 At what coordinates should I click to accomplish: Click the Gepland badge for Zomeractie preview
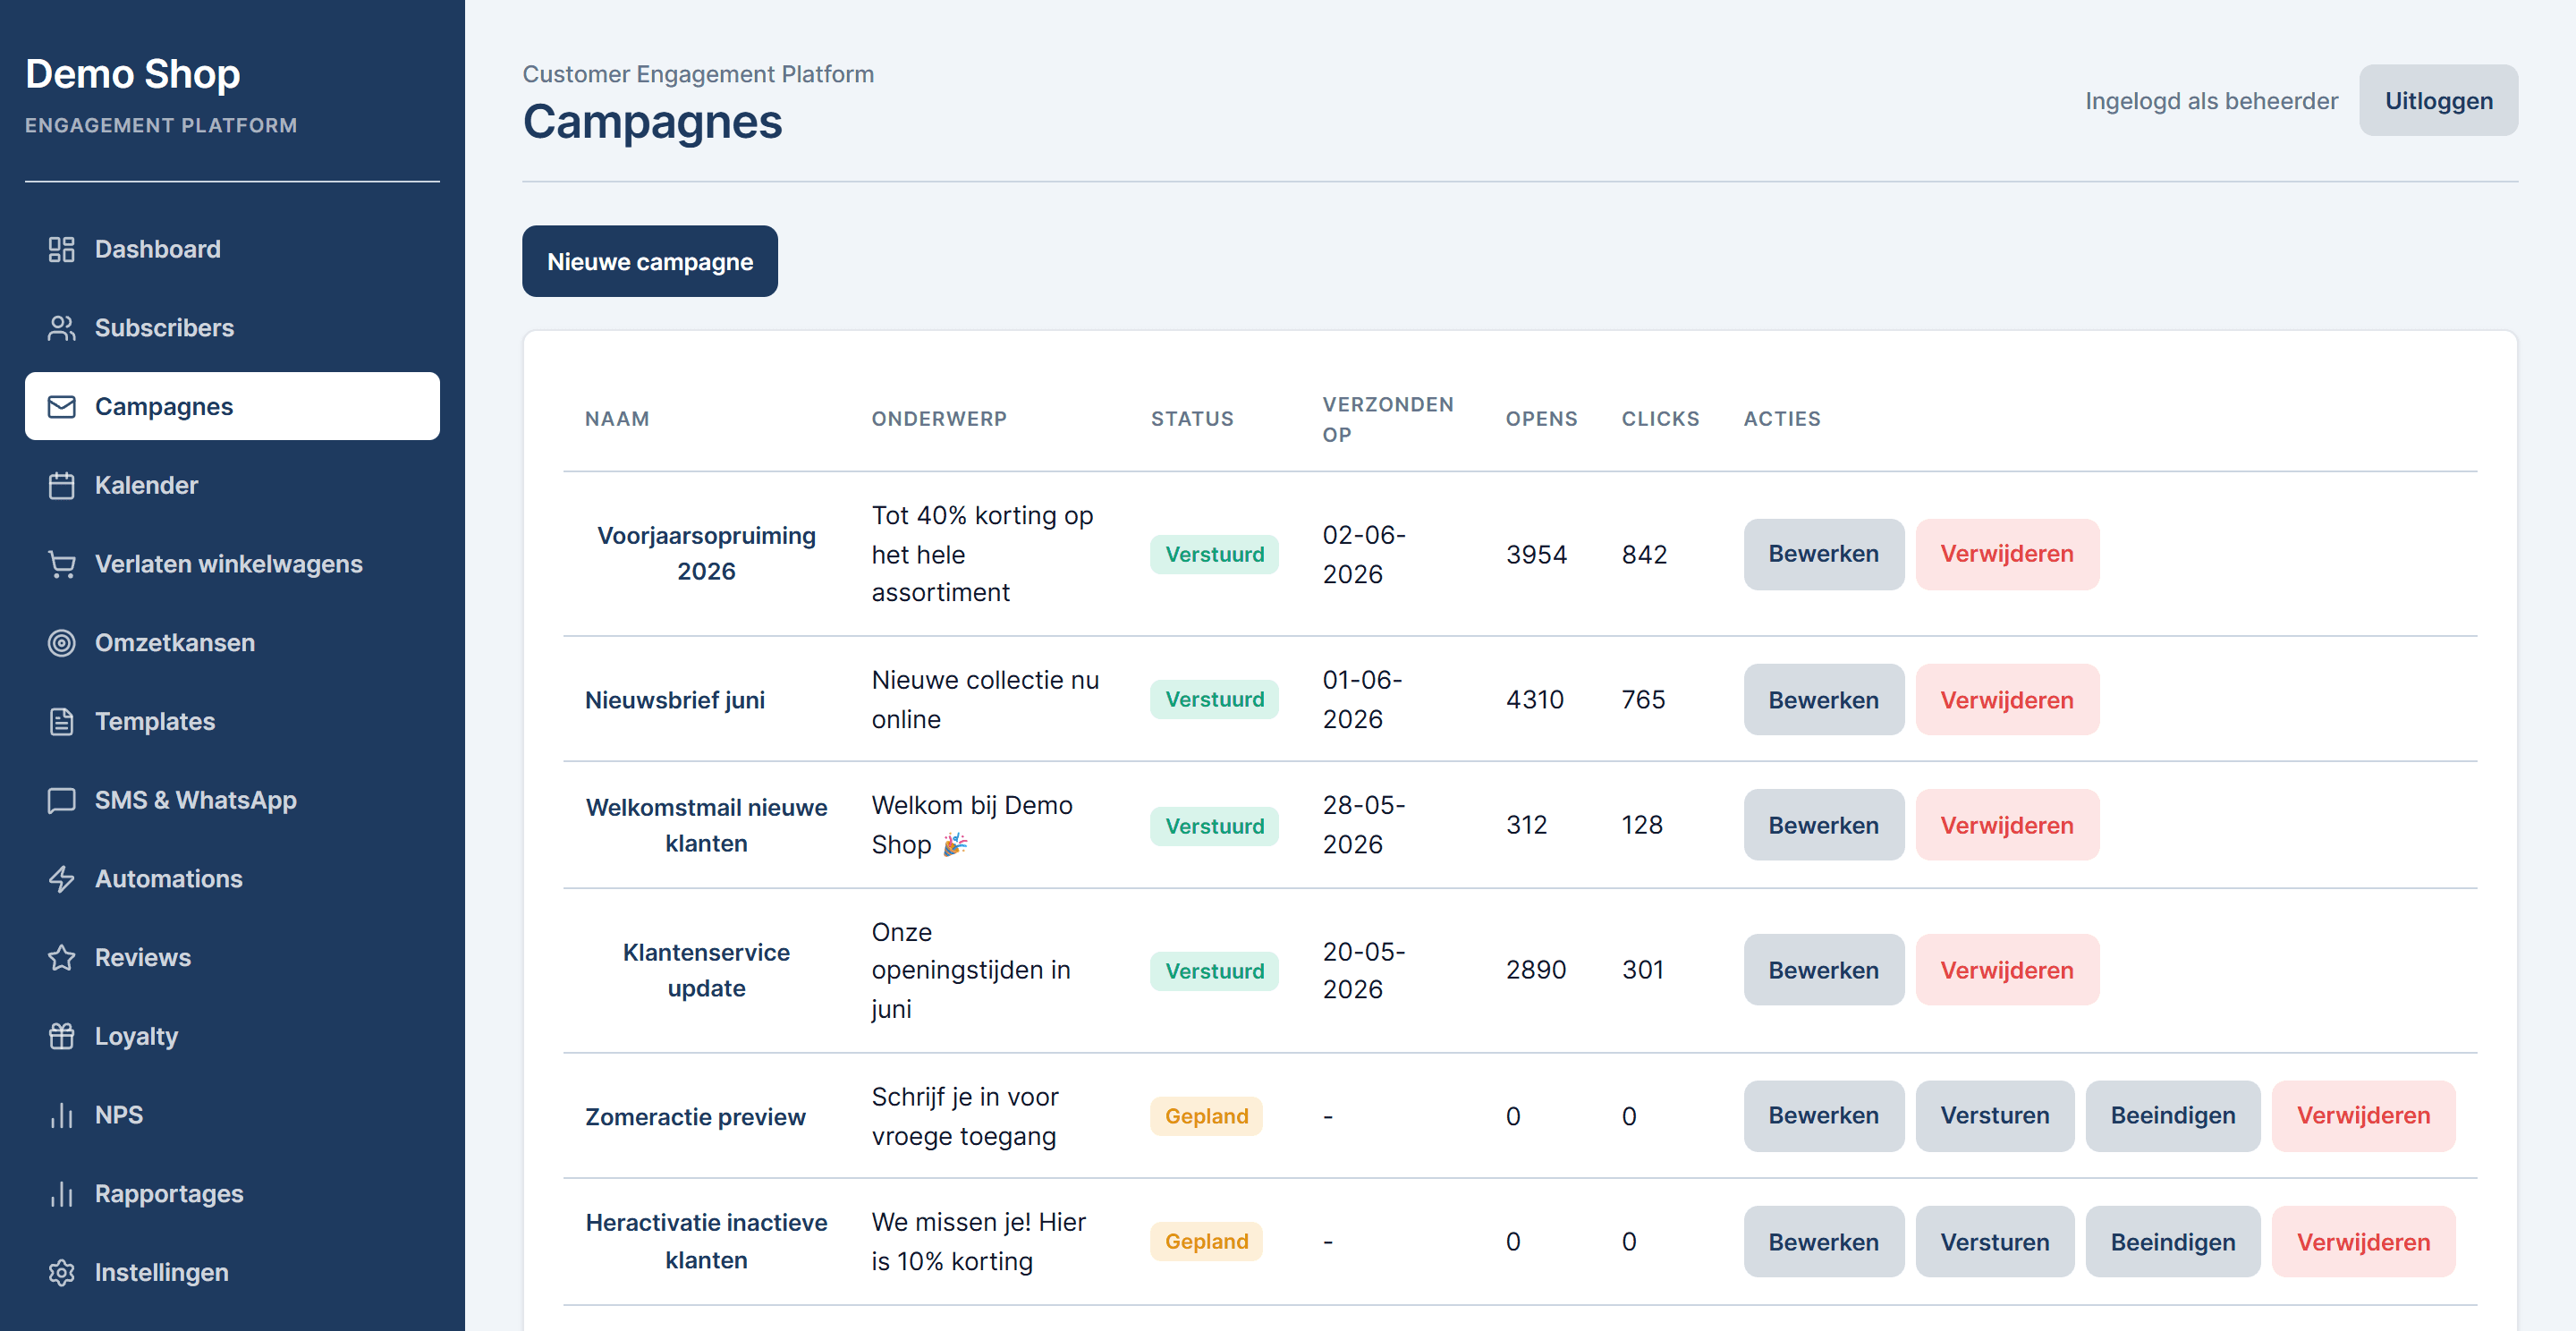(1206, 1116)
